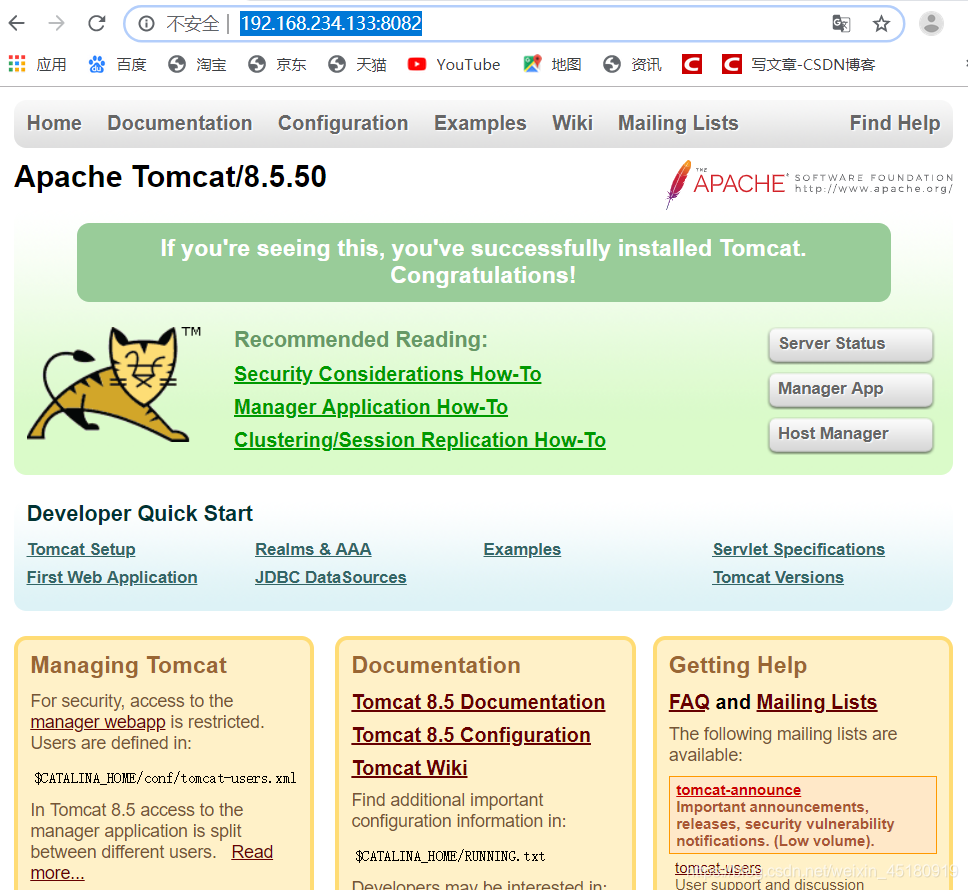Open the 天猫 bookmark
This screenshot has height=890, width=968.
pos(357,64)
